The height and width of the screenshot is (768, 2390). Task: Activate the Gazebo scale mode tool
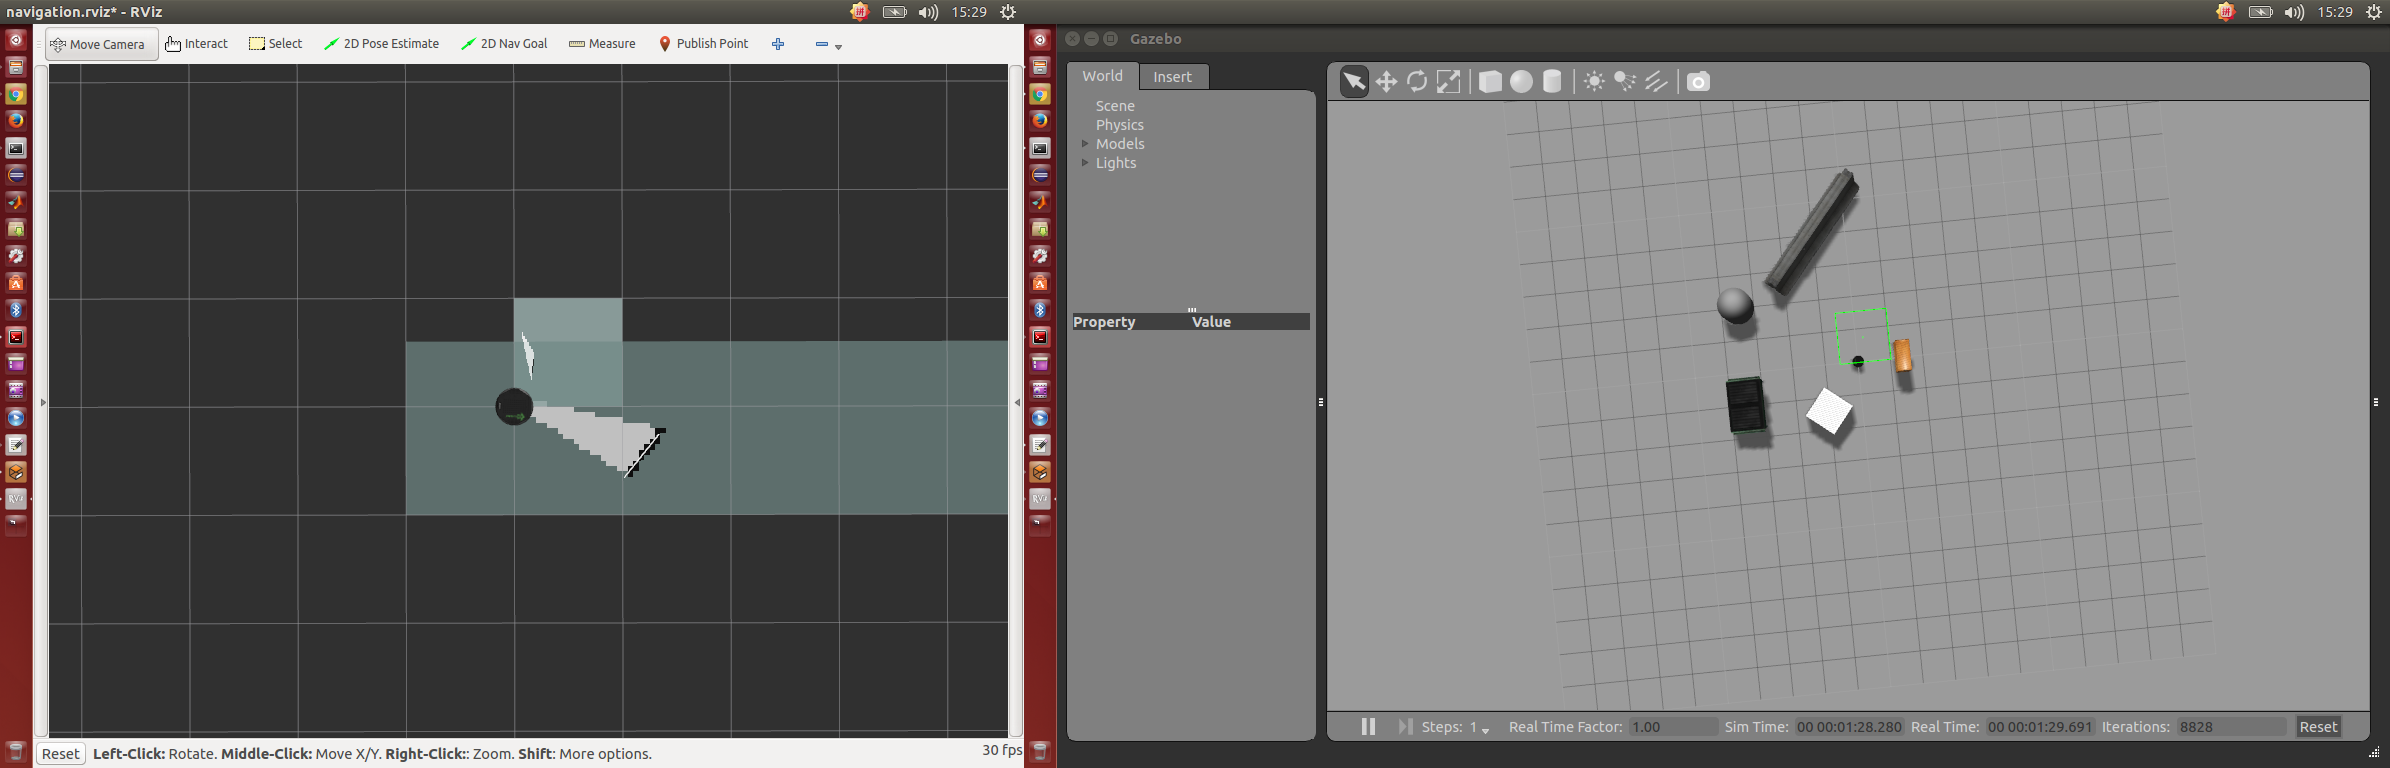[x=1448, y=81]
